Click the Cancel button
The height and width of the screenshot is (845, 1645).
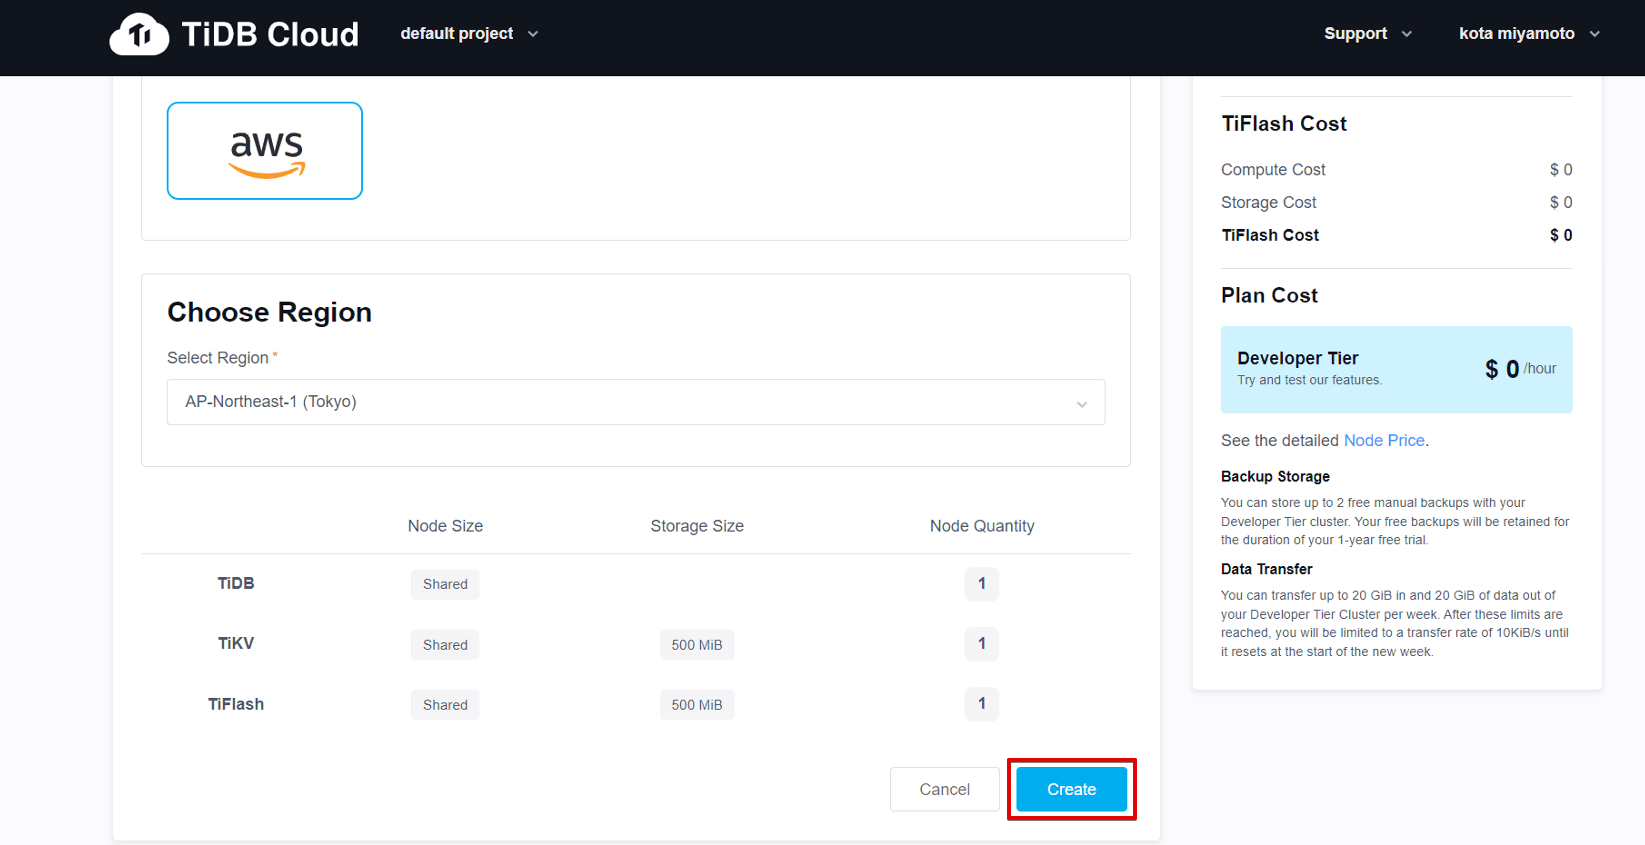[944, 789]
